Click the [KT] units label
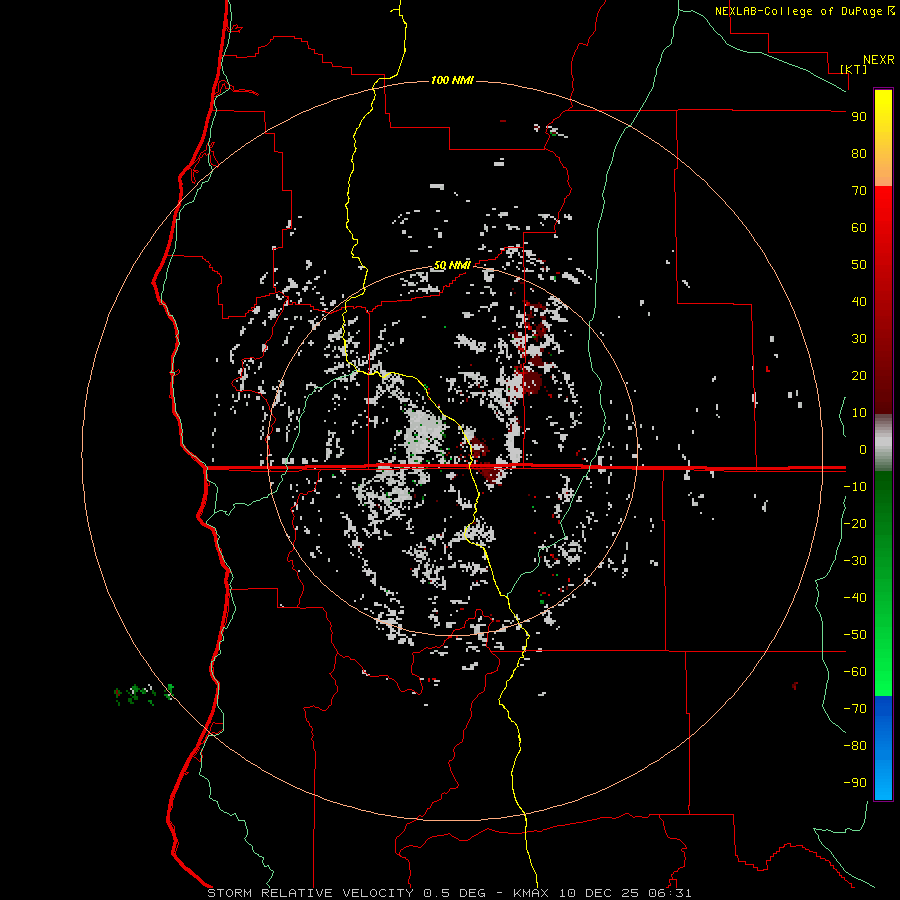The height and width of the screenshot is (900, 900). pyautogui.click(x=854, y=69)
